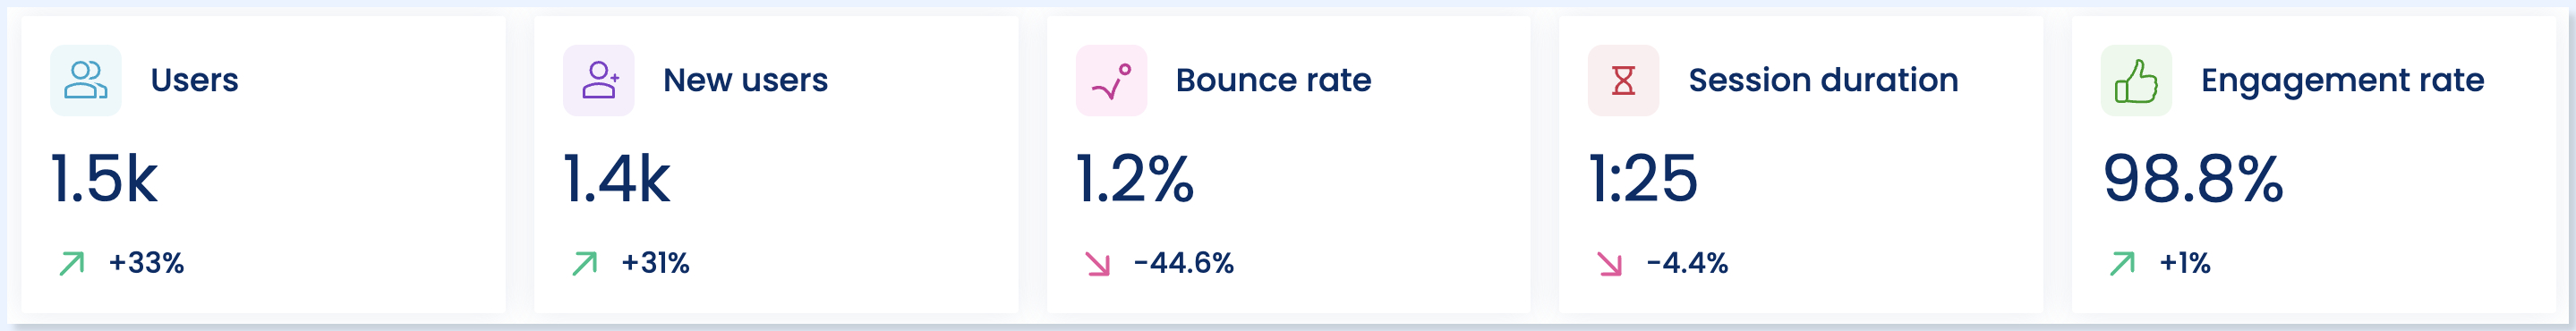Click the 1:25 session duration value
This screenshot has width=2576, height=331.
click(1644, 180)
